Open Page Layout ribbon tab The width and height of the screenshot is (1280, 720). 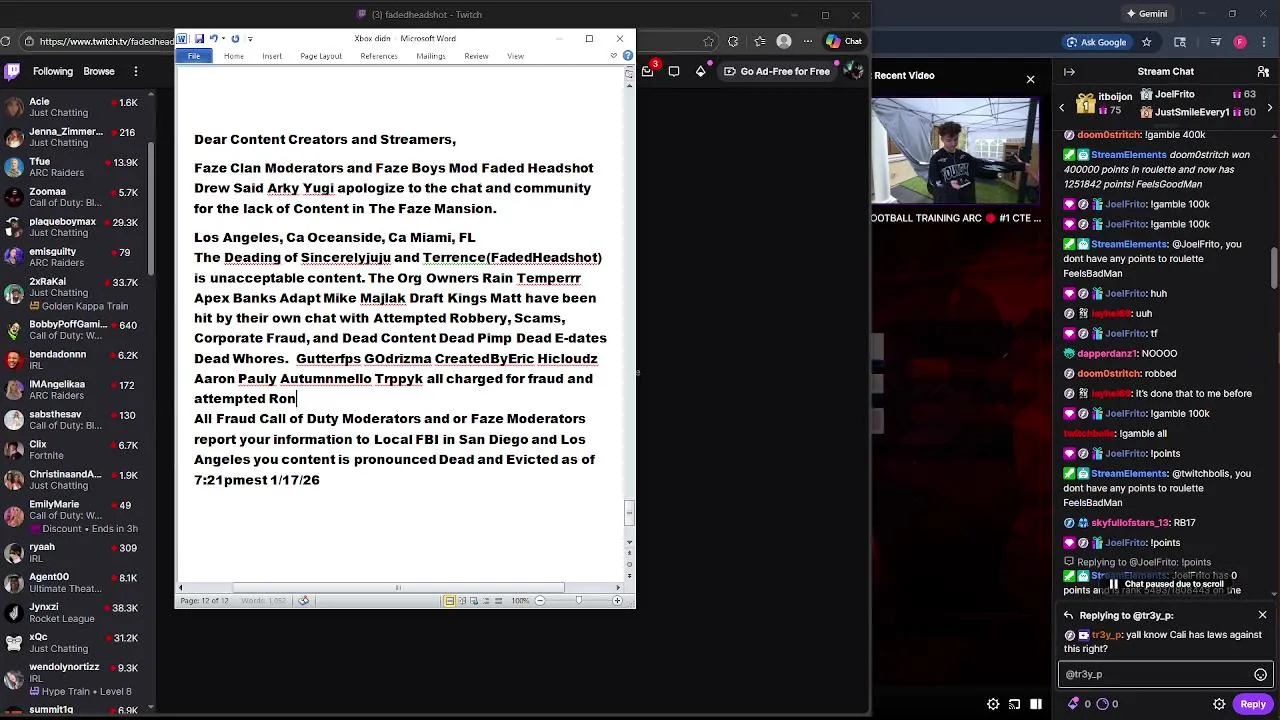[321, 56]
